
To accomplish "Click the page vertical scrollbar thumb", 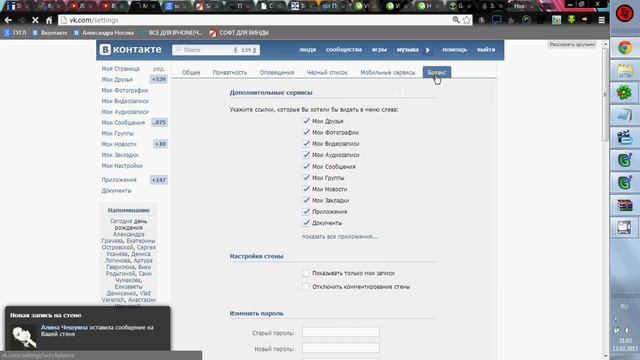I will [x=605, y=96].
